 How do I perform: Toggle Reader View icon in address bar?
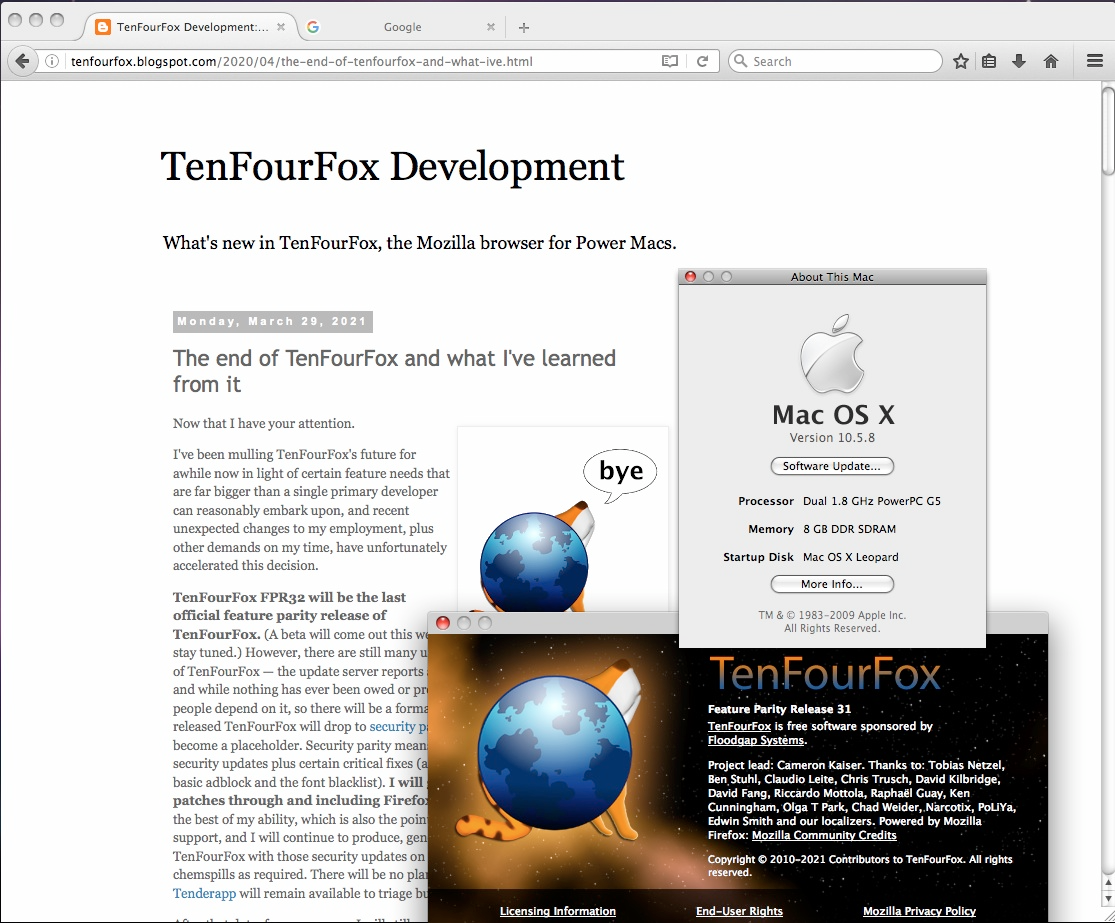[670, 61]
